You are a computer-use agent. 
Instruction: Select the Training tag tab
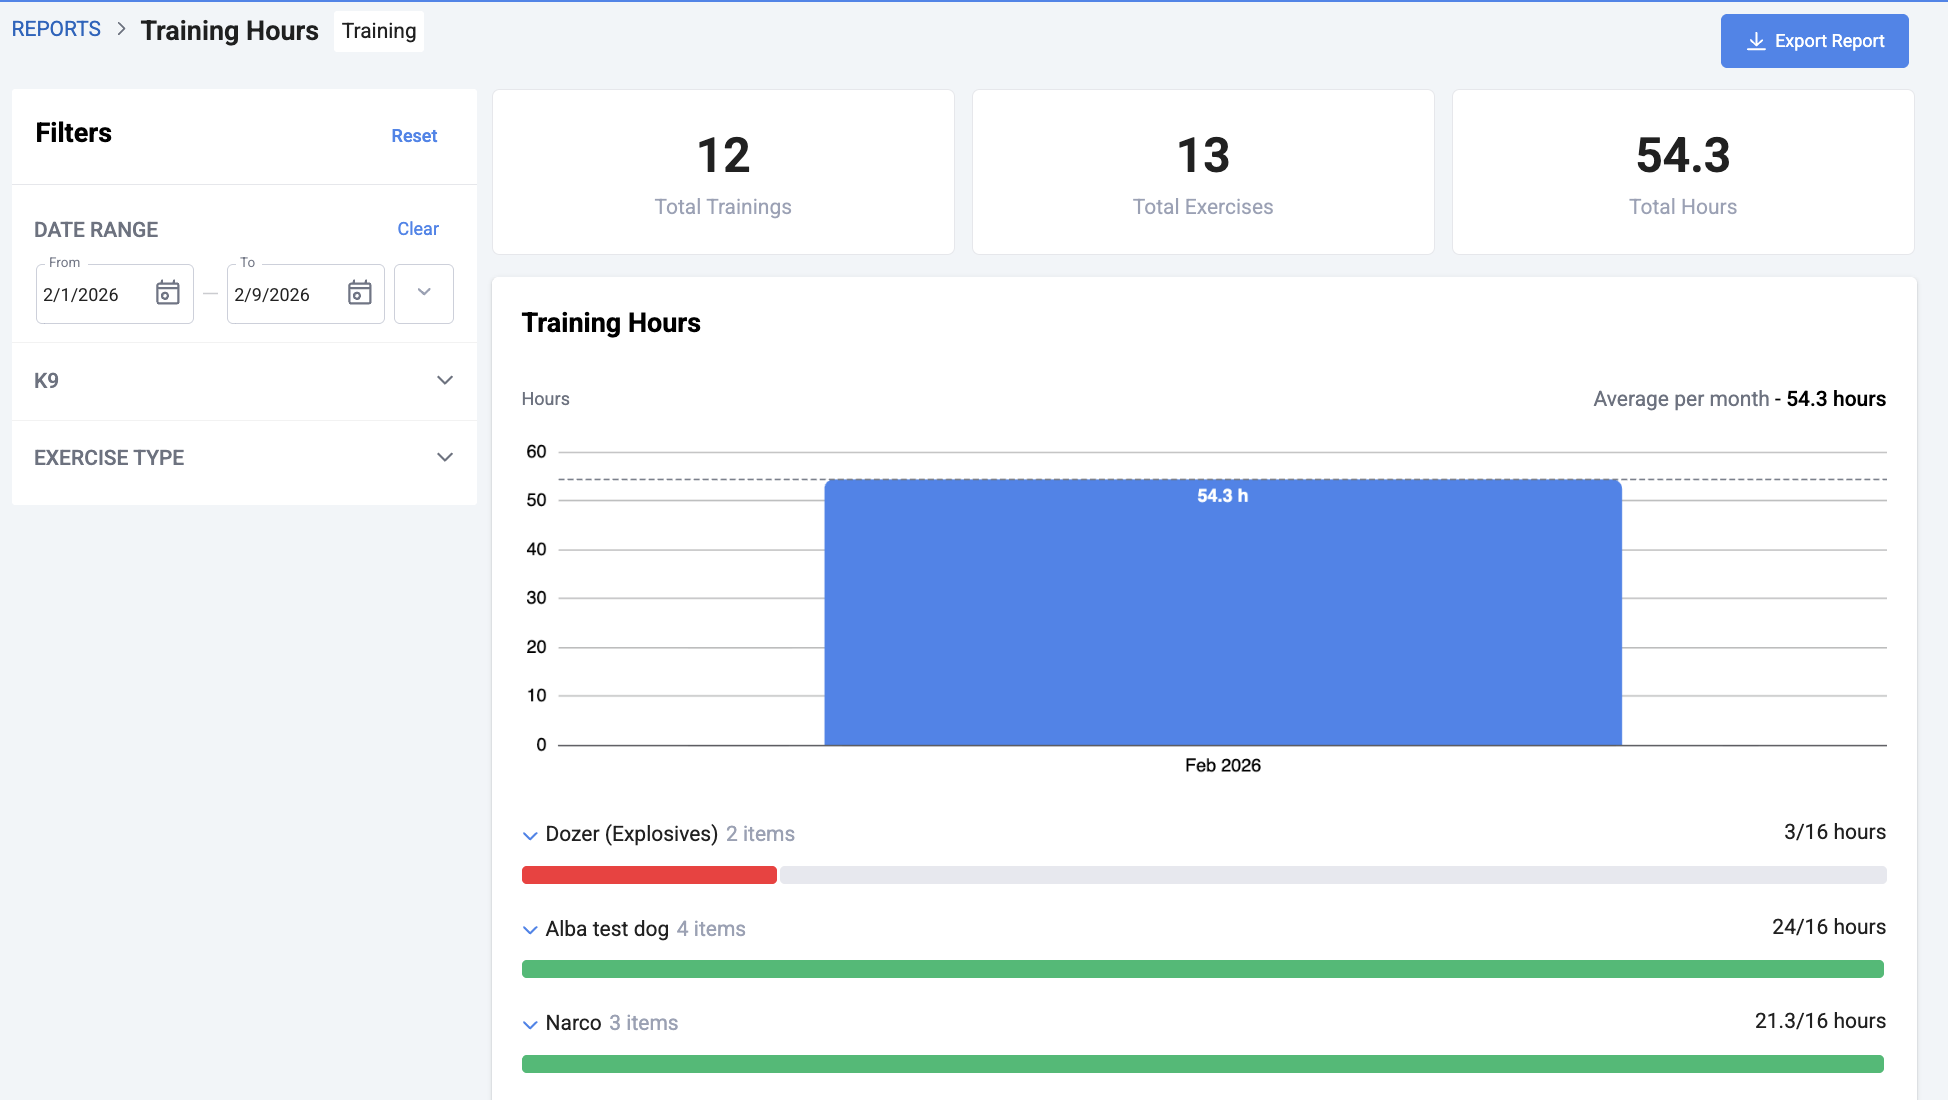pyautogui.click(x=379, y=31)
